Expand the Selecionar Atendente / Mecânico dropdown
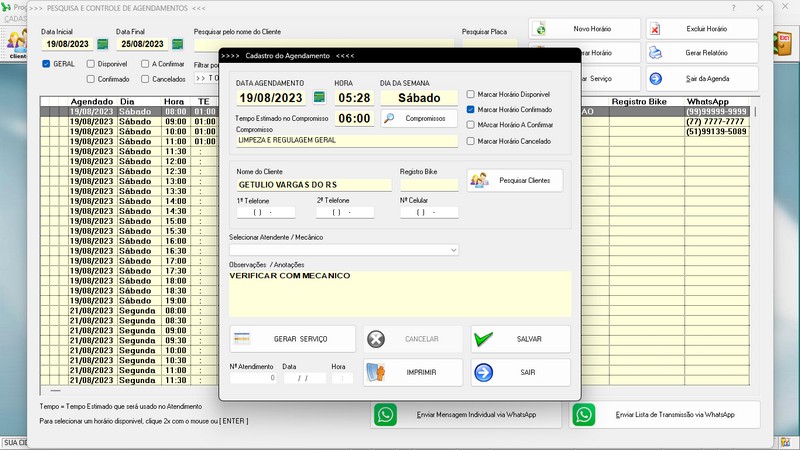This screenshot has width=800, height=450. click(x=453, y=250)
